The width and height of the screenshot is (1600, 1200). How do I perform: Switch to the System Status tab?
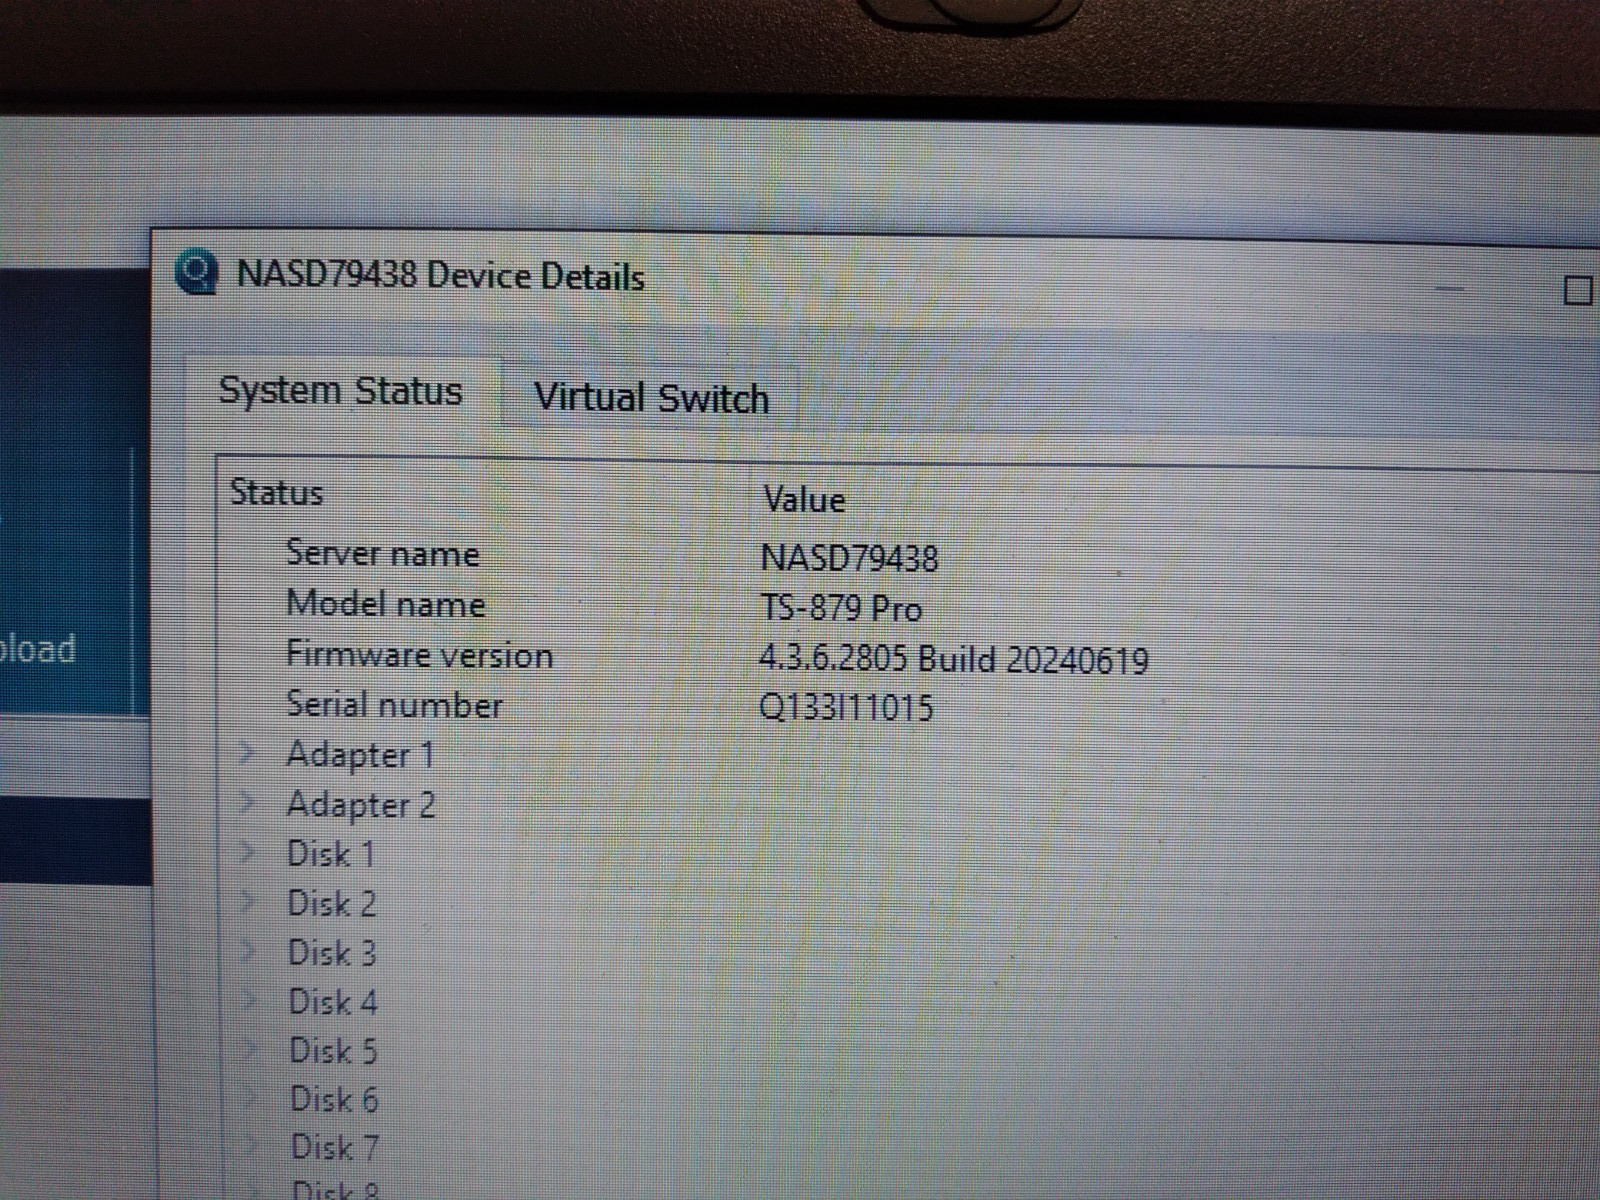tap(340, 391)
